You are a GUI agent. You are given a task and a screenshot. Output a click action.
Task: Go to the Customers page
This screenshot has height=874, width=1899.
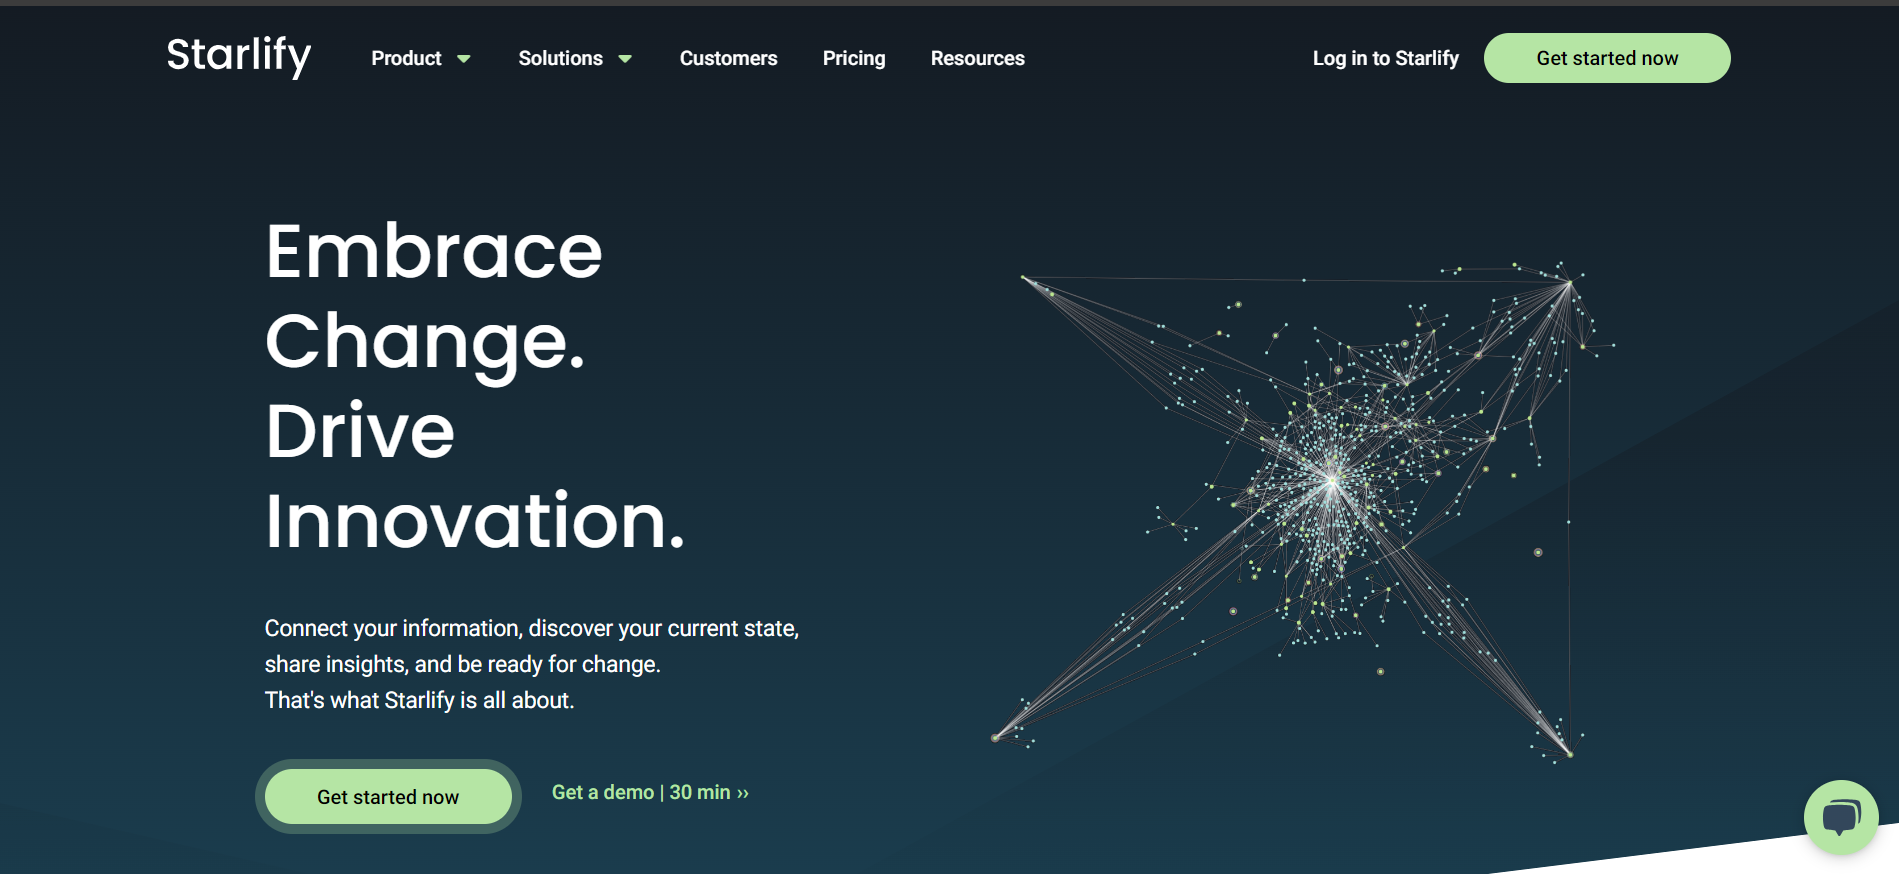(x=728, y=58)
